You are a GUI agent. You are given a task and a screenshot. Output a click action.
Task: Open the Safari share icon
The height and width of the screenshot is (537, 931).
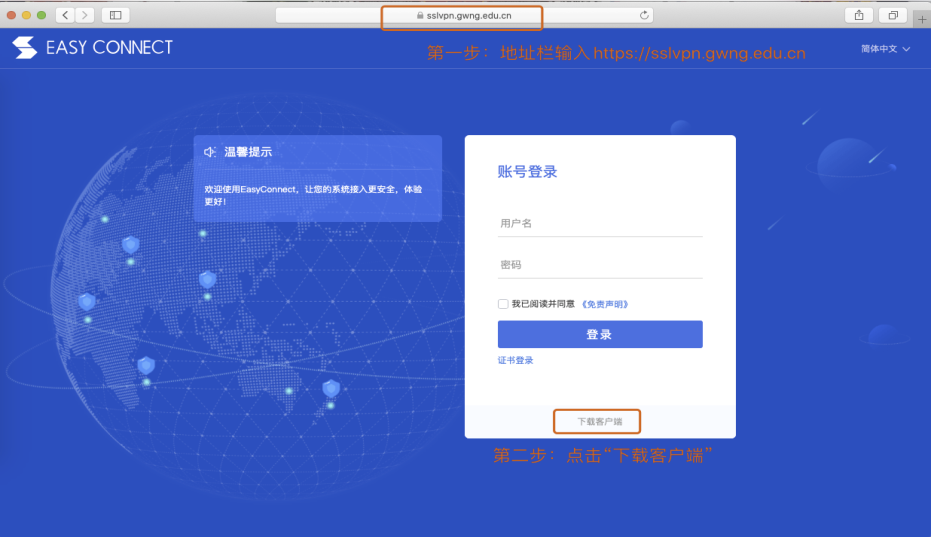pos(859,15)
